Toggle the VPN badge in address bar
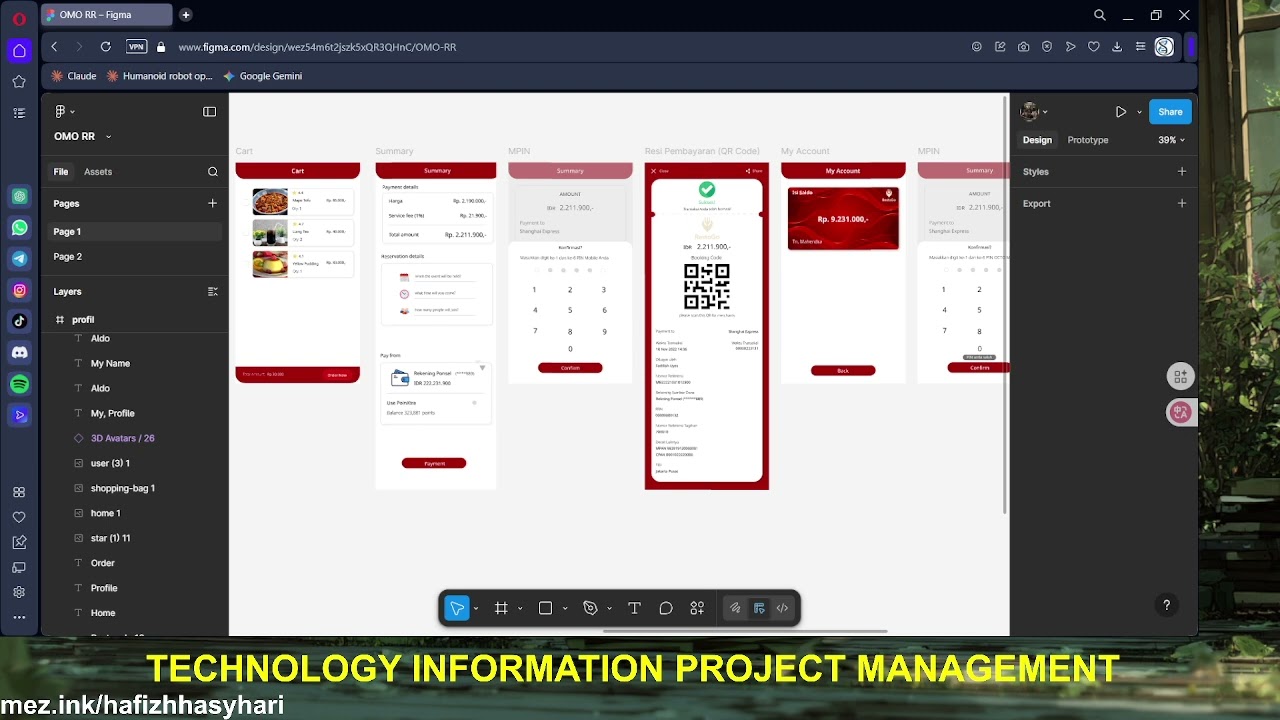 pyautogui.click(x=136, y=47)
